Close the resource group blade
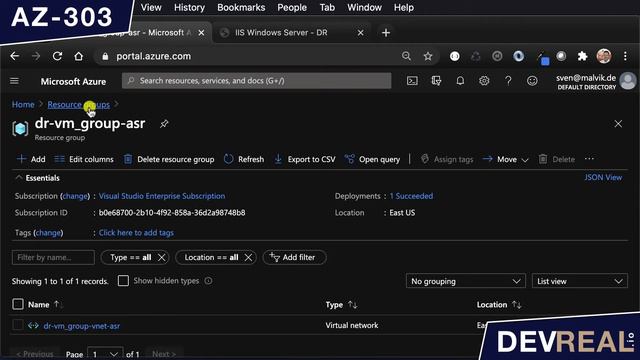The width and height of the screenshot is (640, 360). tap(618, 124)
